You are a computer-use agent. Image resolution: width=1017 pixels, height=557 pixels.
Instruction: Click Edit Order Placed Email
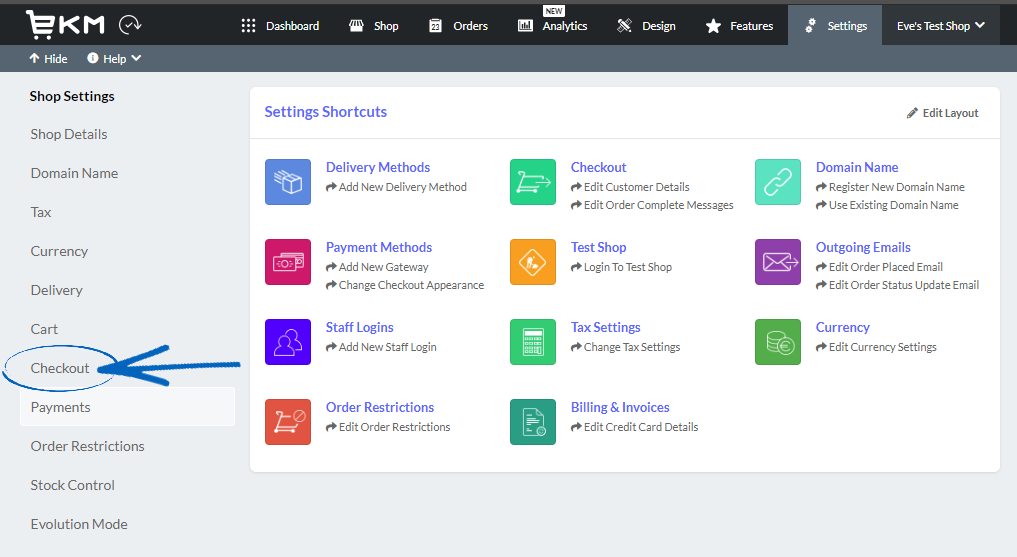(879, 267)
